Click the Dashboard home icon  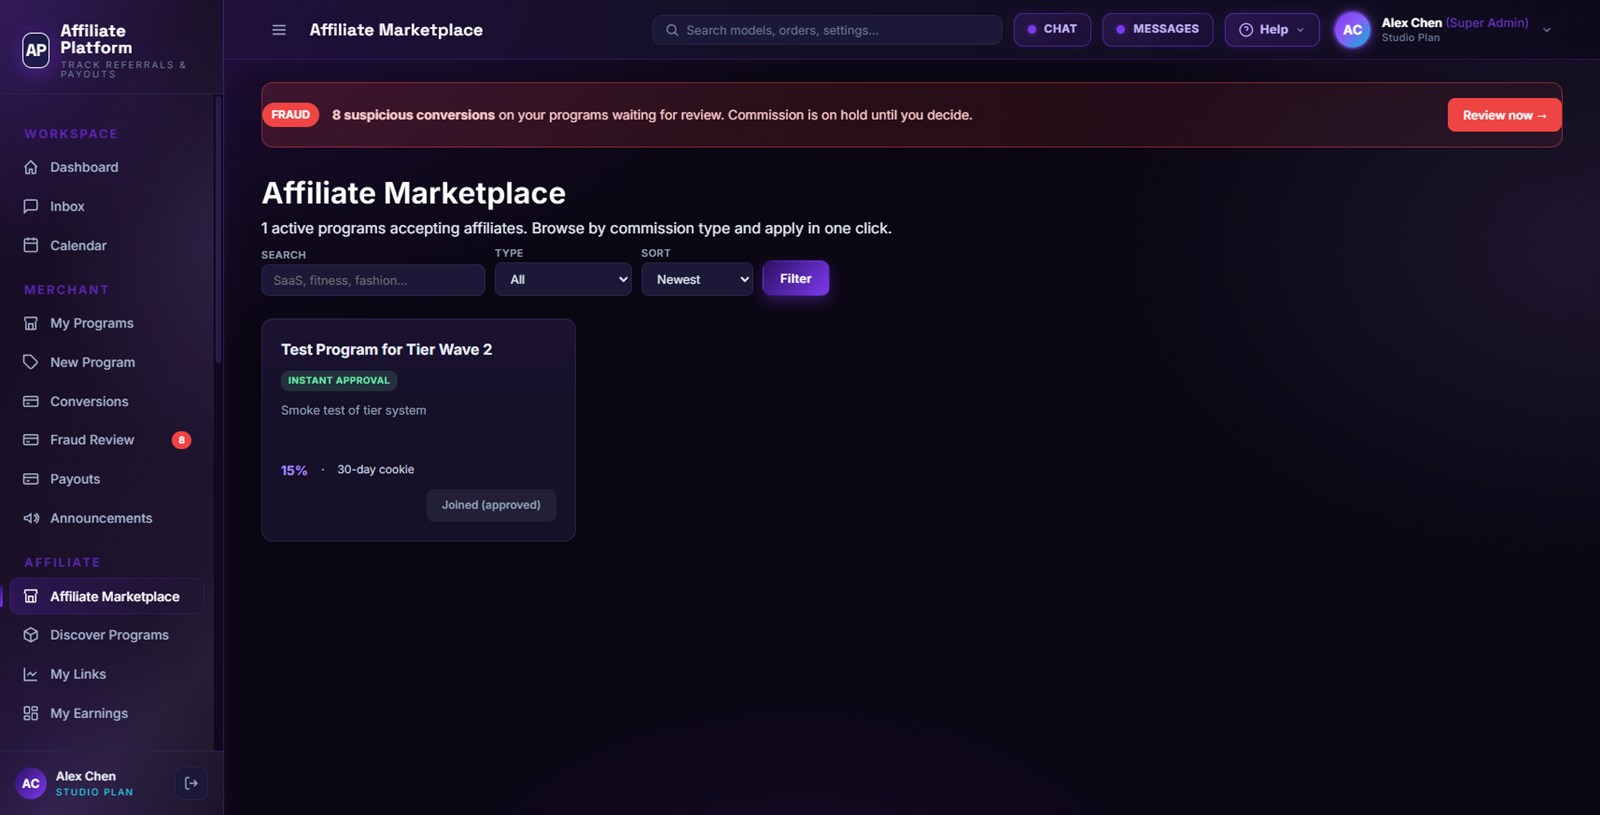tap(31, 167)
